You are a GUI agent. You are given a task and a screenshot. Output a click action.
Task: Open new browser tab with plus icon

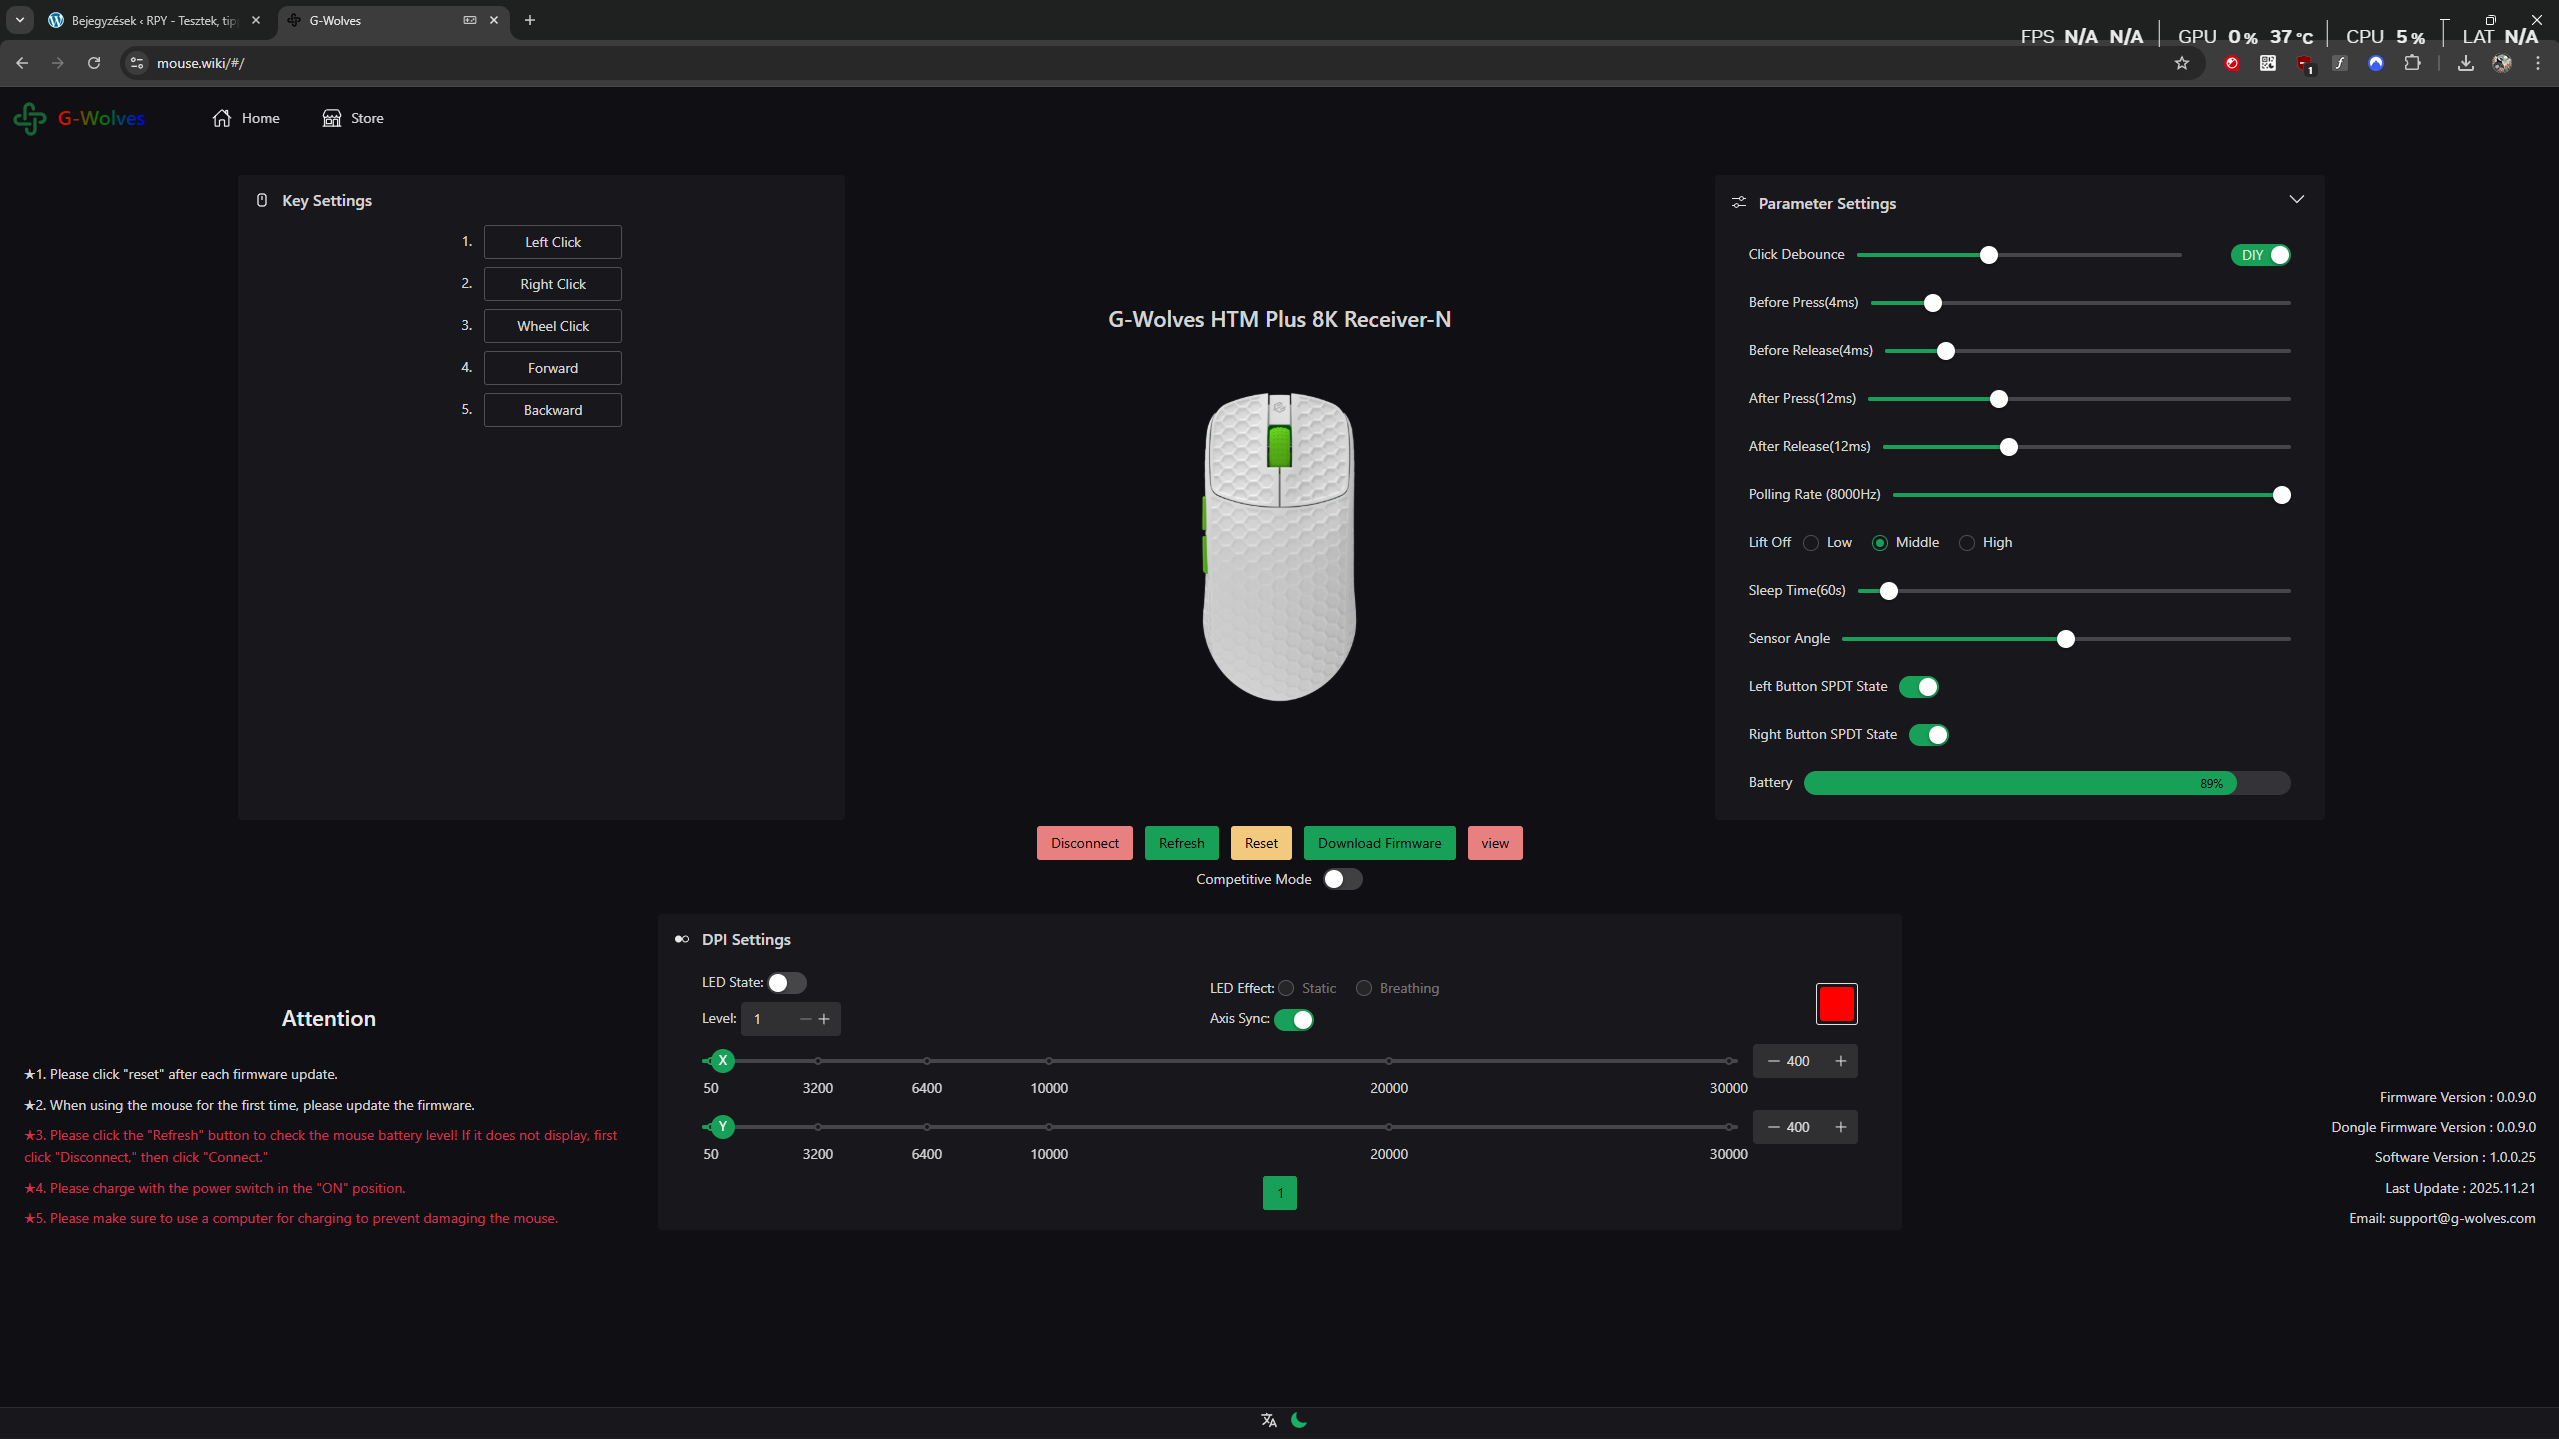click(x=530, y=20)
